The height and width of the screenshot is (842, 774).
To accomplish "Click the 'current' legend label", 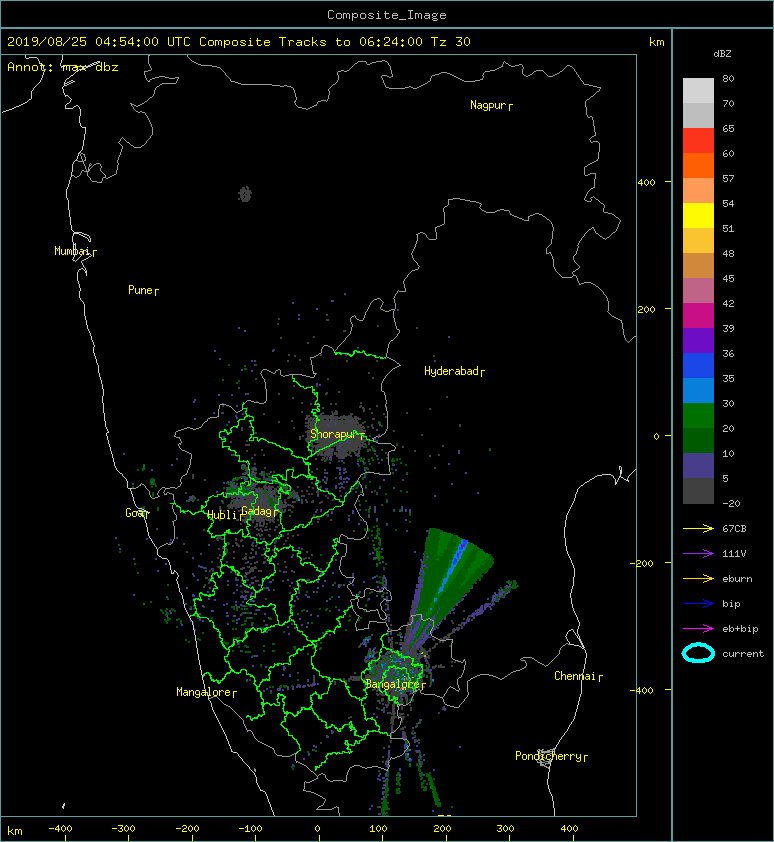I will (x=743, y=654).
